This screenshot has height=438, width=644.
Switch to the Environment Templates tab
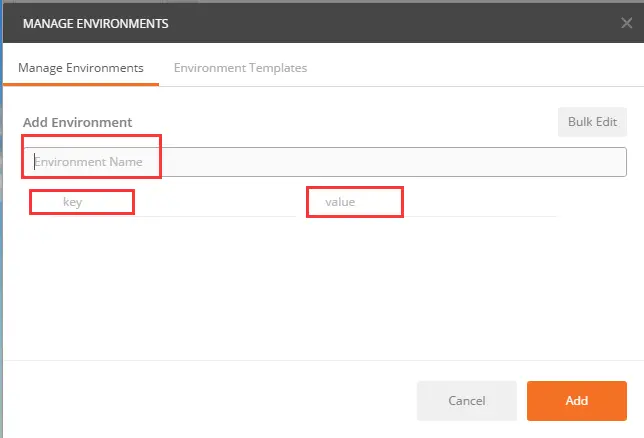click(240, 68)
